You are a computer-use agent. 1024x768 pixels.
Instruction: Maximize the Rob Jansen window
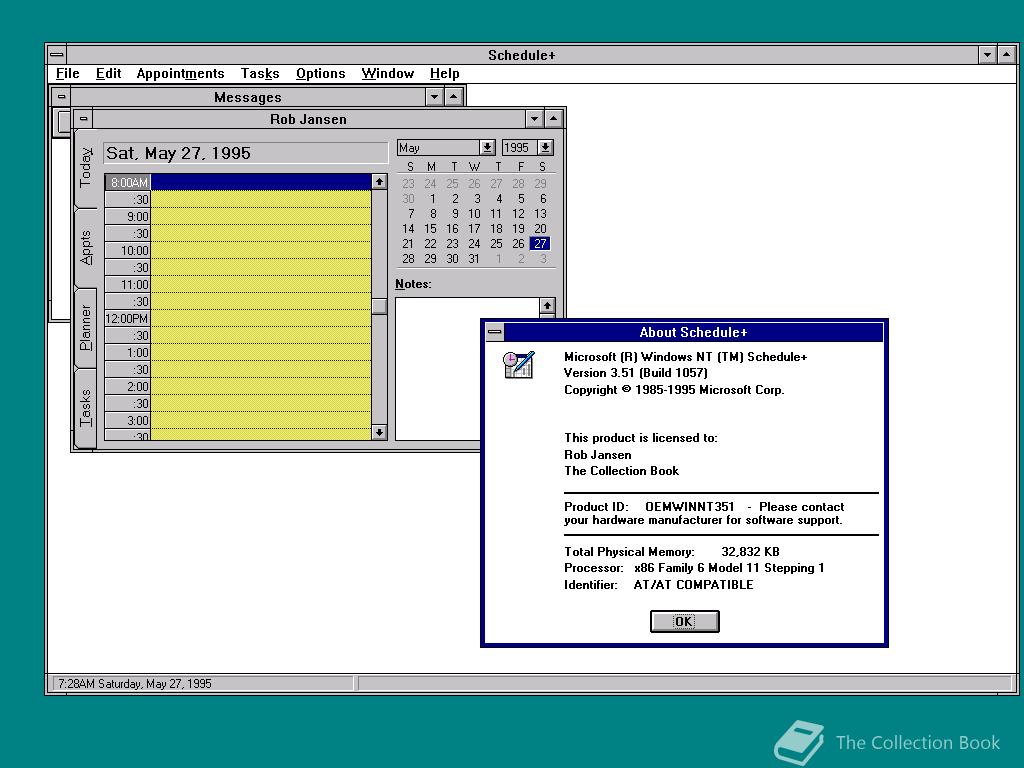click(553, 119)
